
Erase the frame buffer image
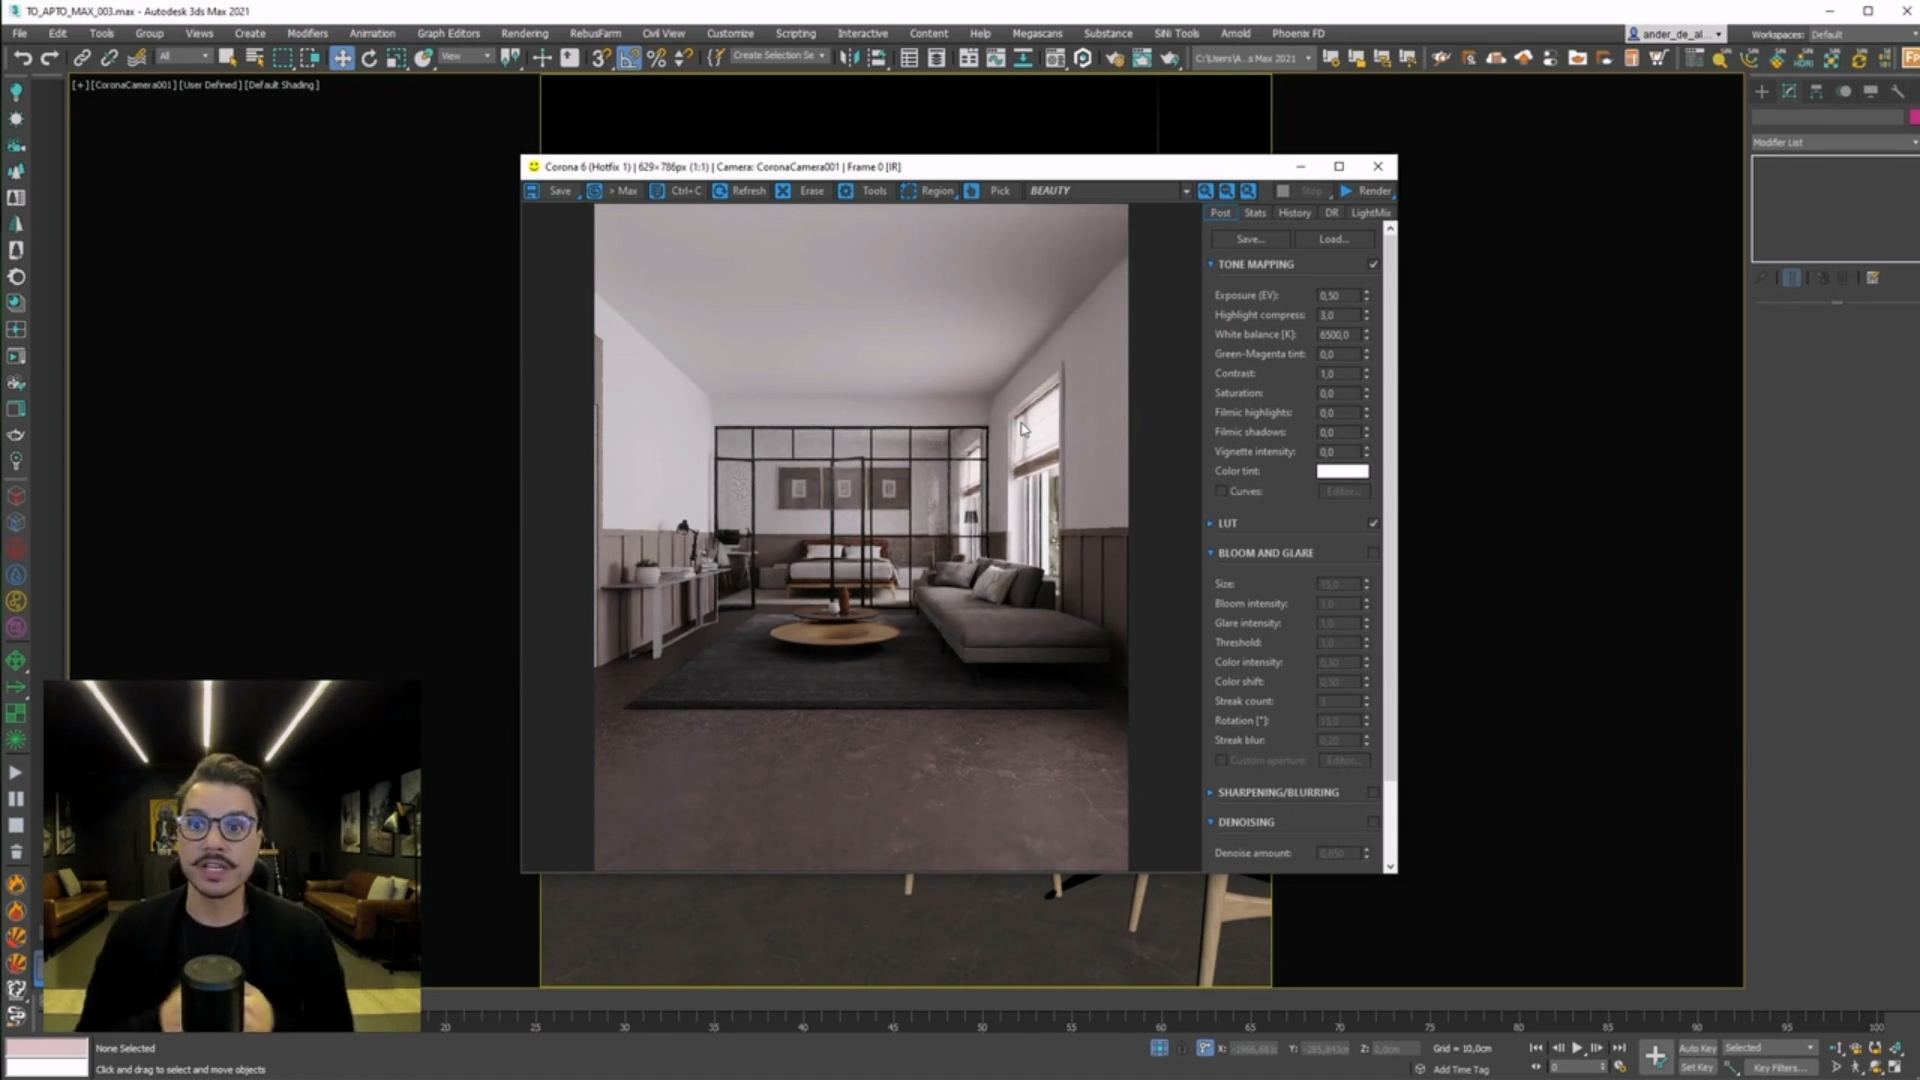[801, 191]
